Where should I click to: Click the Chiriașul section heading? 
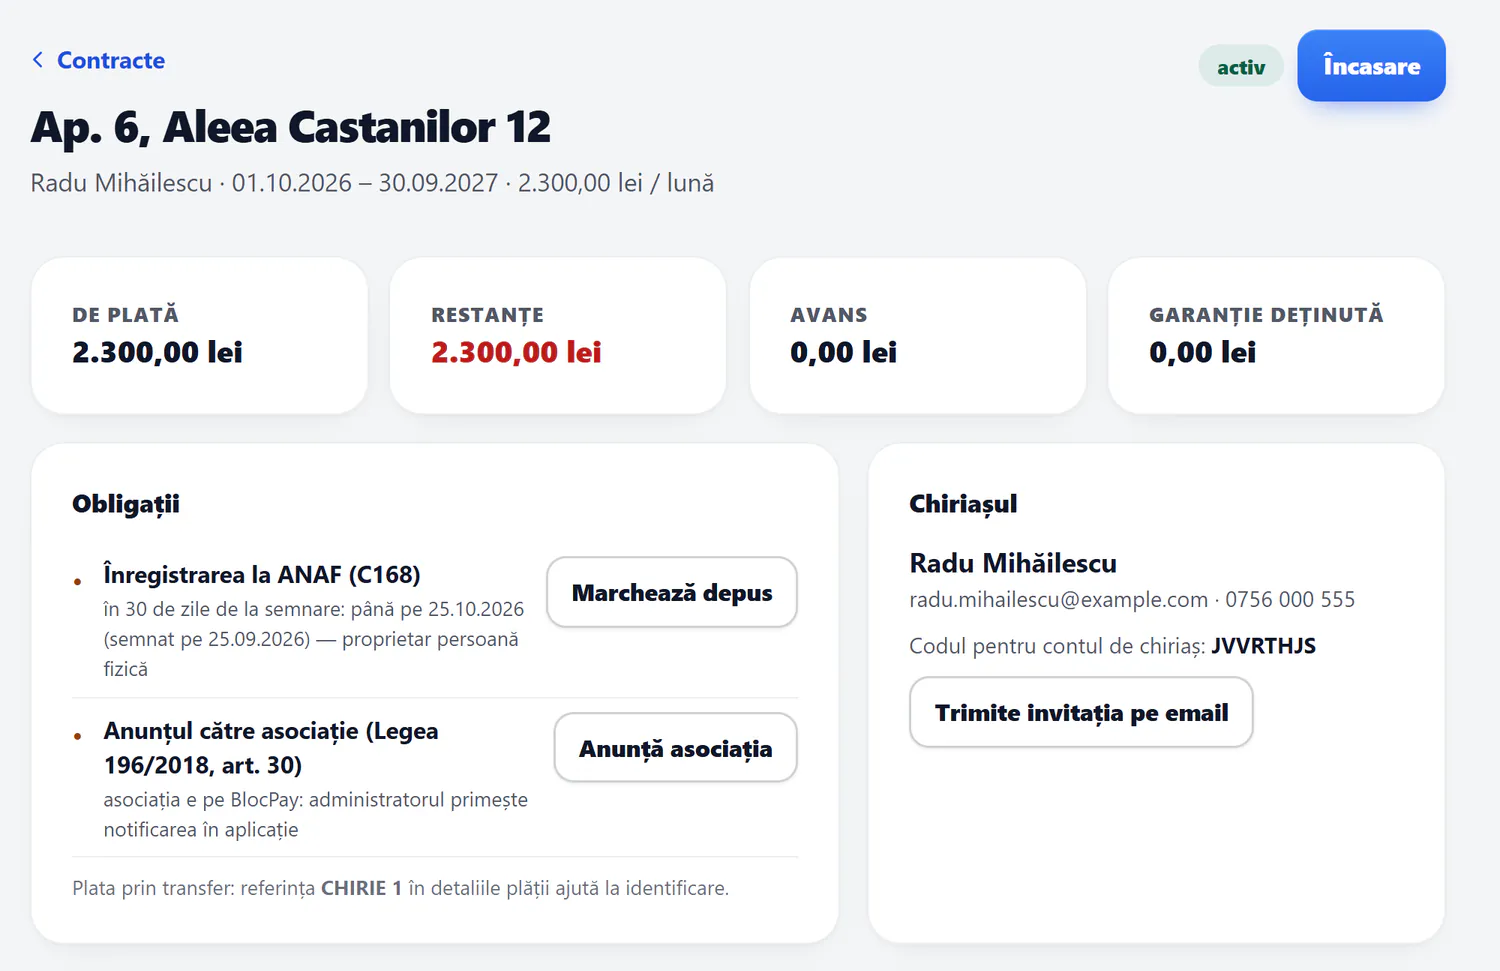(x=963, y=504)
